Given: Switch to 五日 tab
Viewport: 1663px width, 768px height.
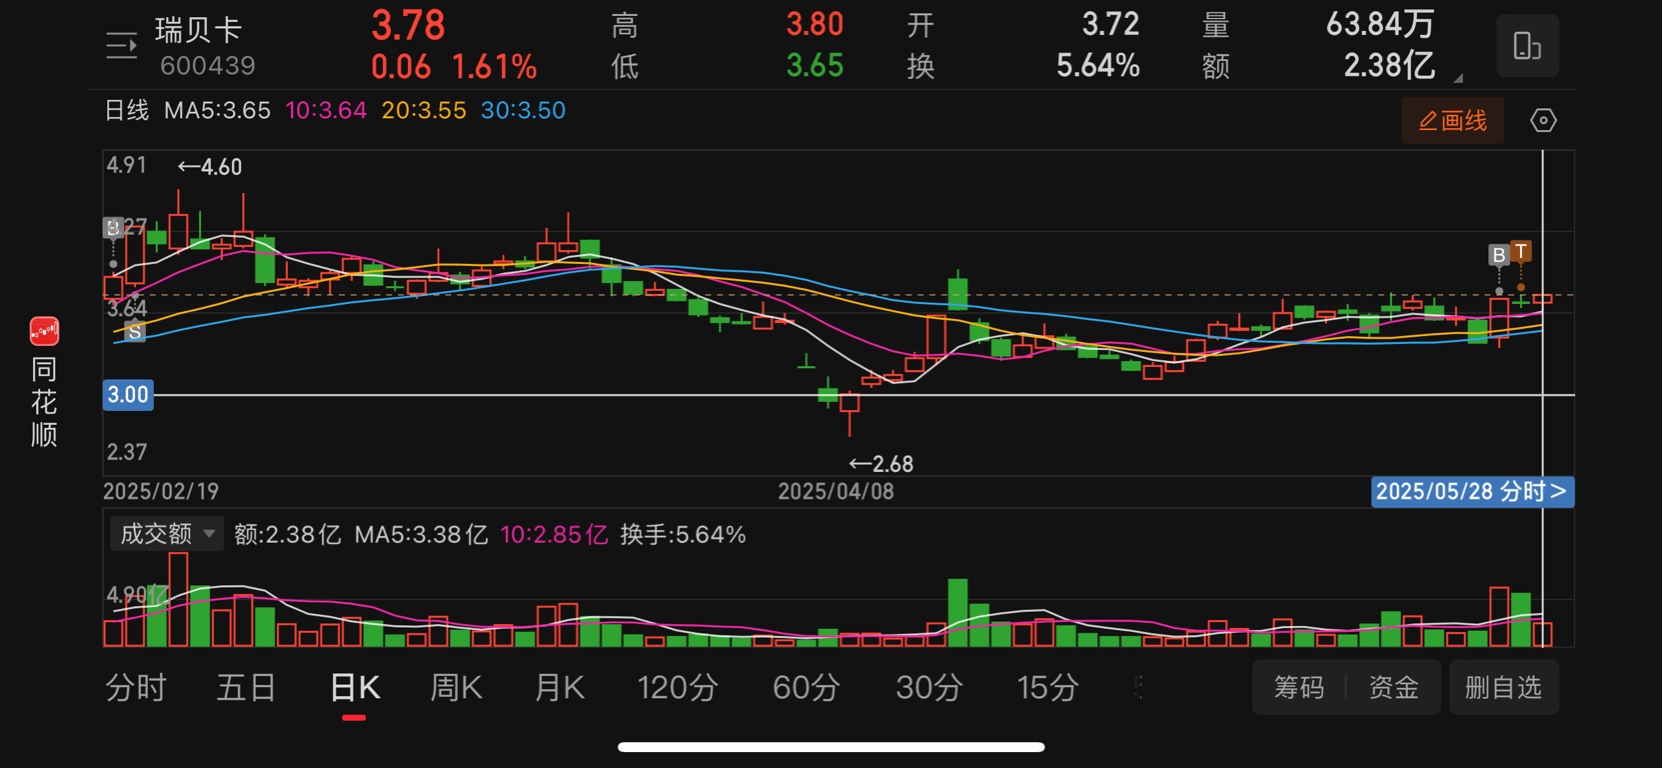Looking at the screenshot, I should point(246,688).
